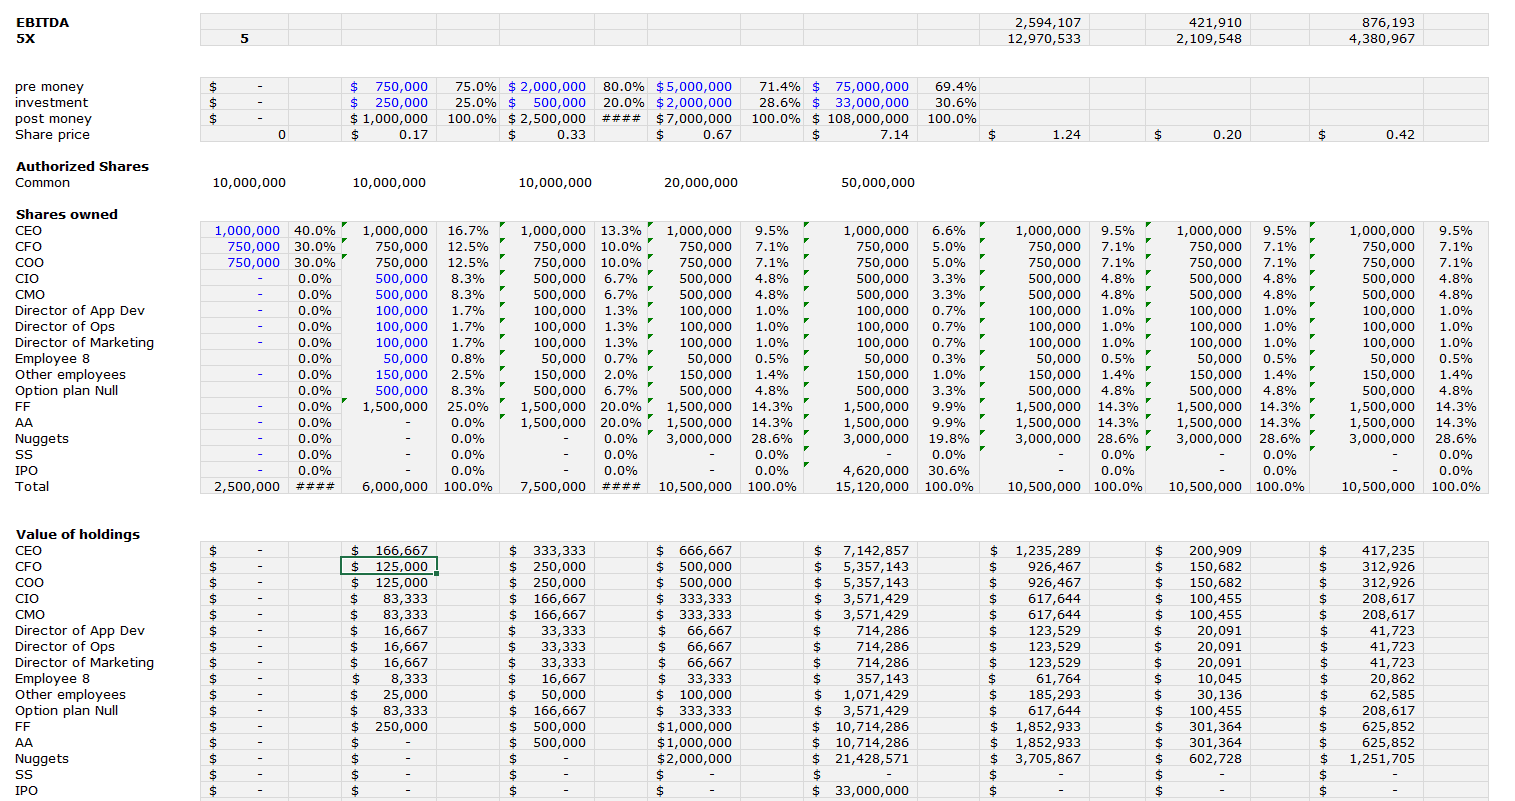
Task: Click share price 7.14
Action: pyautogui.click(x=860, y=135)
